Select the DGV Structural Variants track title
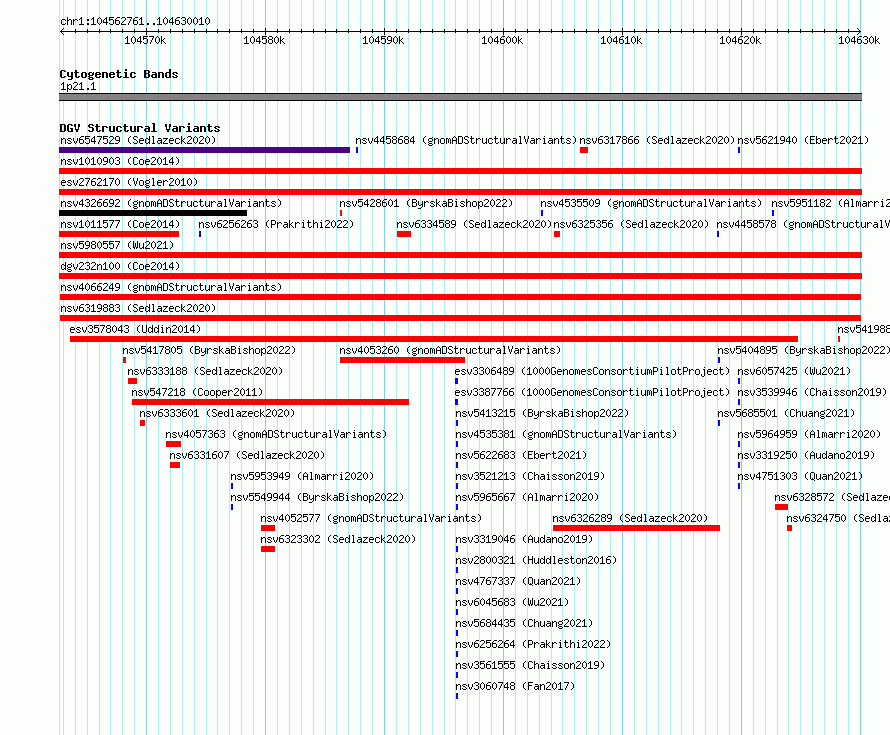890x735 pixels. (140, 128)
